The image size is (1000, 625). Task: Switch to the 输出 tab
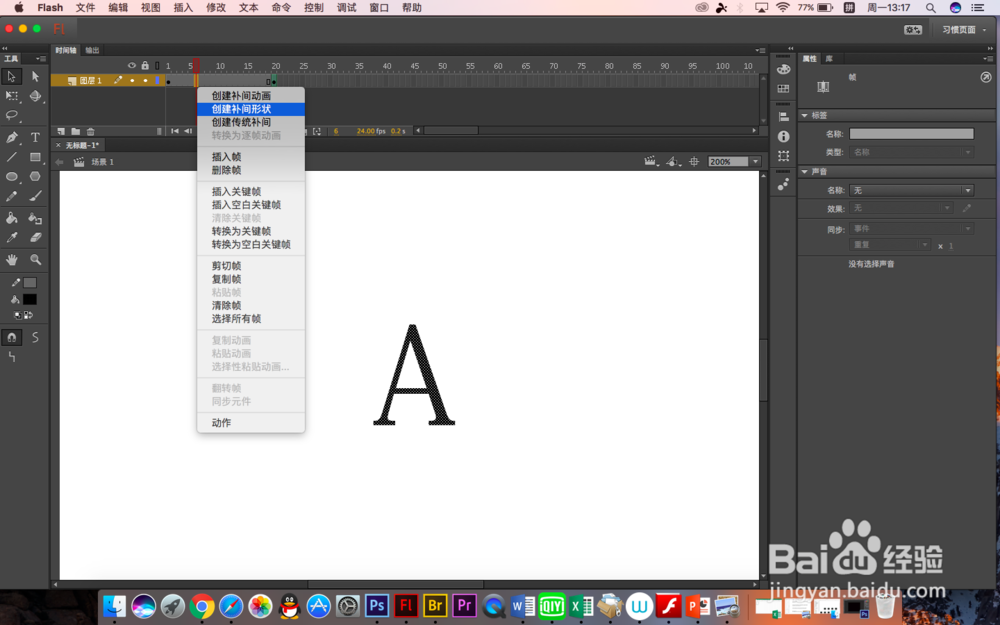pos(92,50)
